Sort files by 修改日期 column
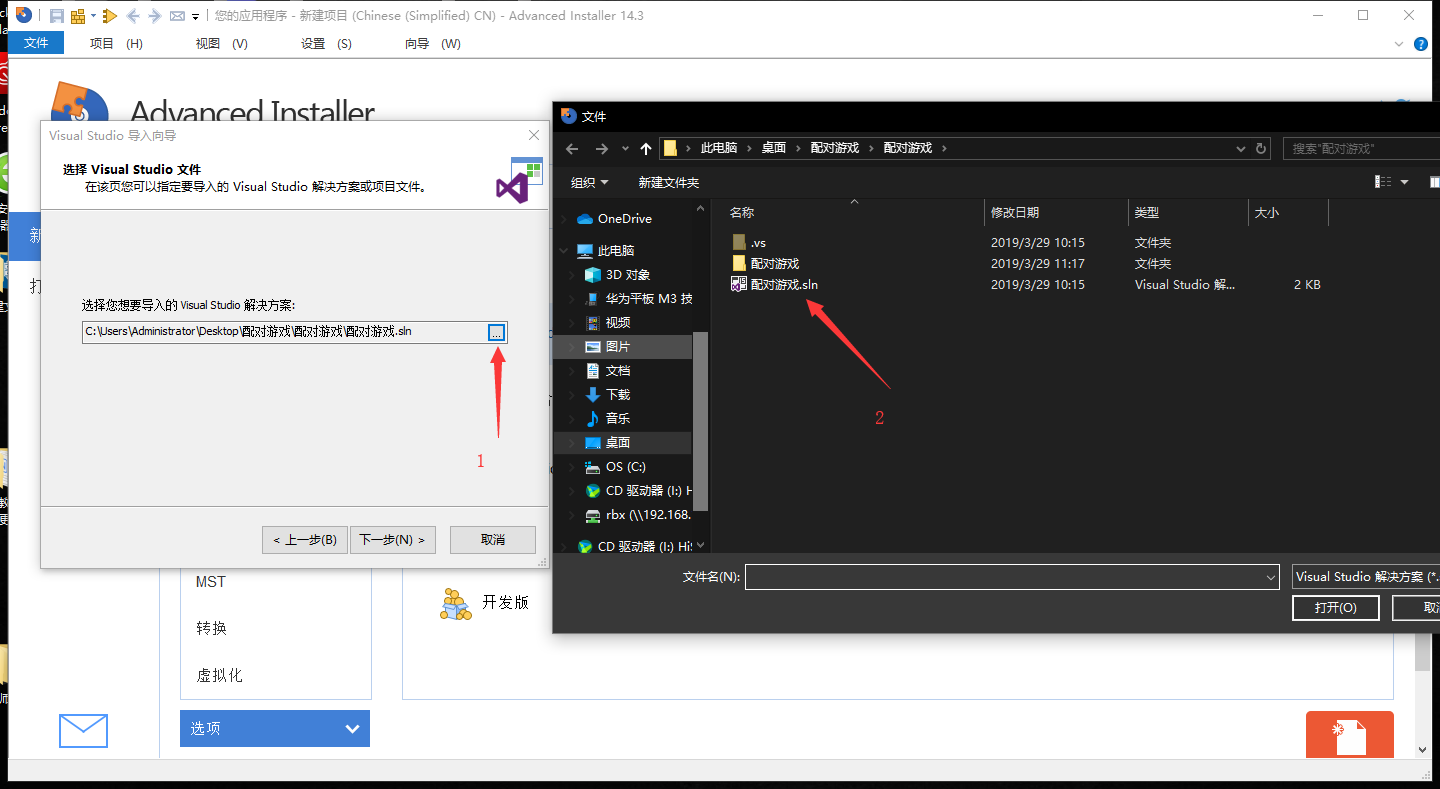This screenshot has width=1440, height=789. [x=1015, y=213]
